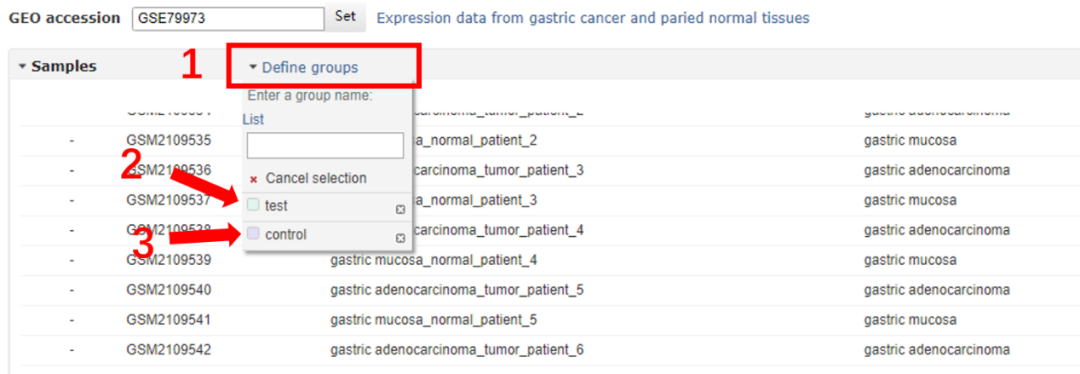Image resolution: width=1080 pixels, height=374 pixels.
Task: Select sample row GSM2109541
Action: 544,320
